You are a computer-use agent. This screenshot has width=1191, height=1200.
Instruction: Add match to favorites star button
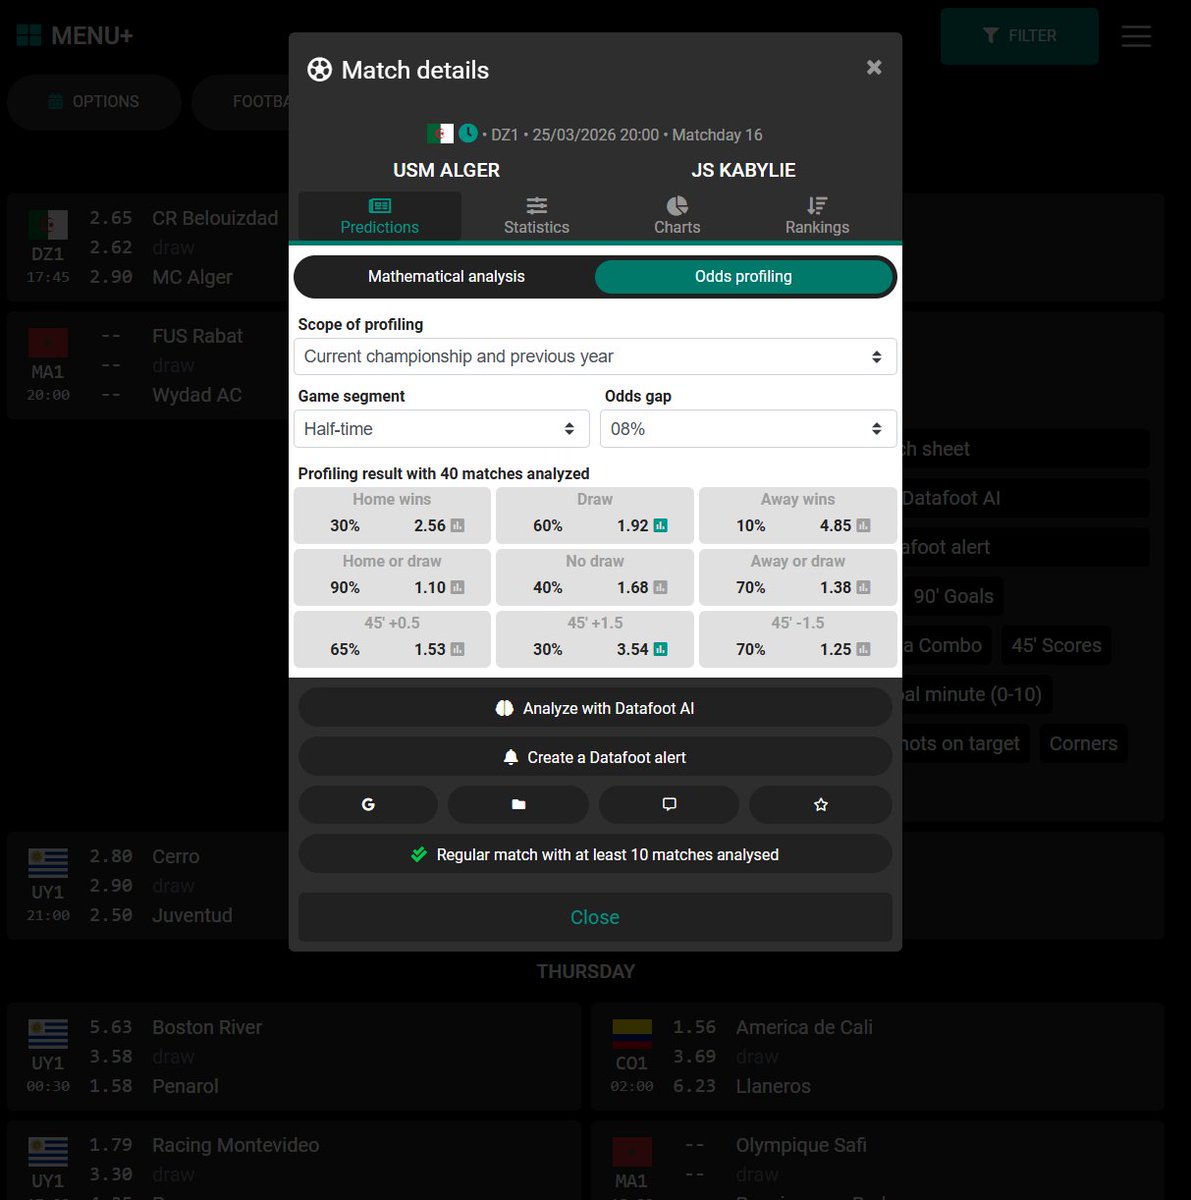pyautogui.click(x=821, y=804)
